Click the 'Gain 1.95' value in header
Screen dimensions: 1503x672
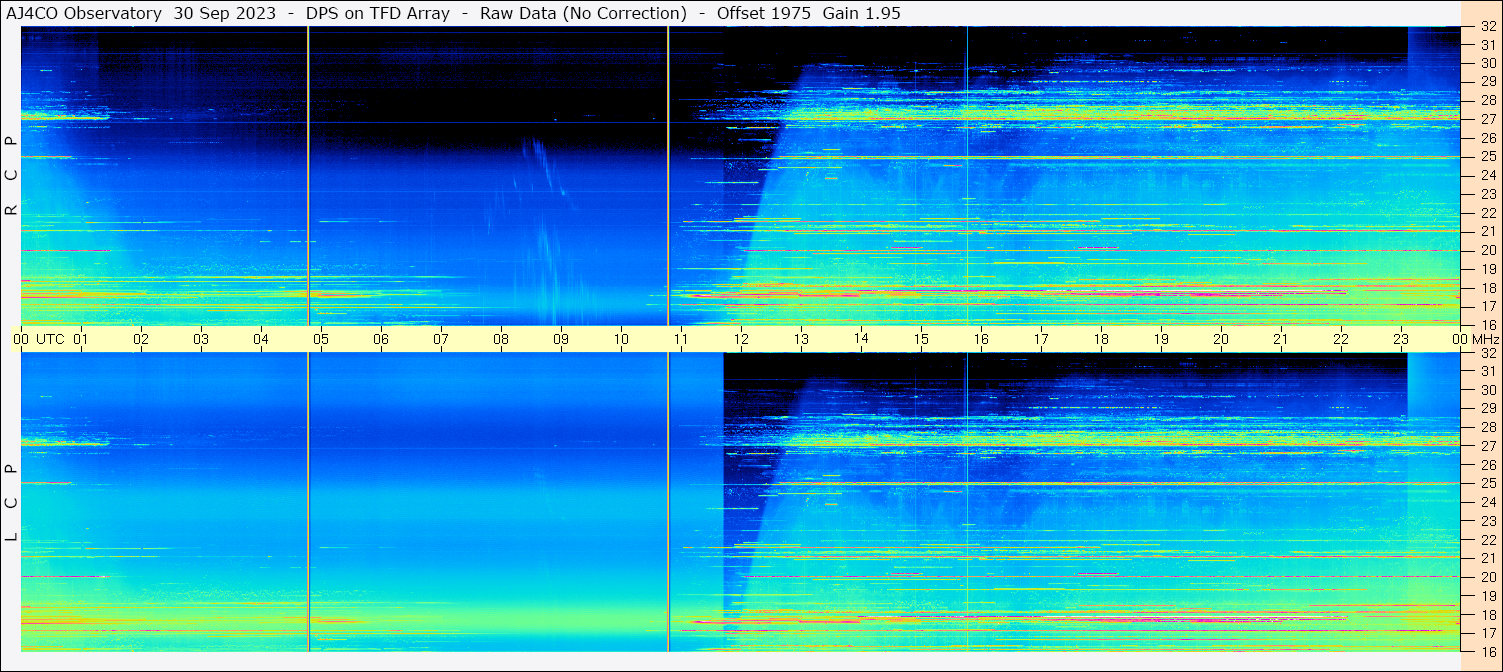pyautogui.click(x=862, y=13)
